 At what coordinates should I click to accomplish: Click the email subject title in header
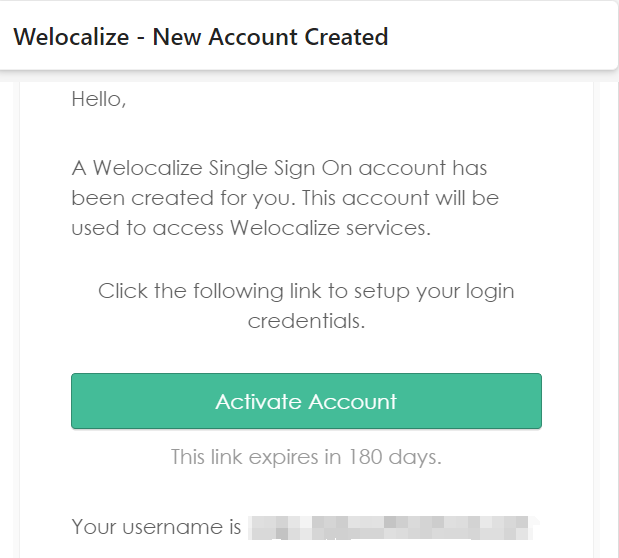[201, 38]
